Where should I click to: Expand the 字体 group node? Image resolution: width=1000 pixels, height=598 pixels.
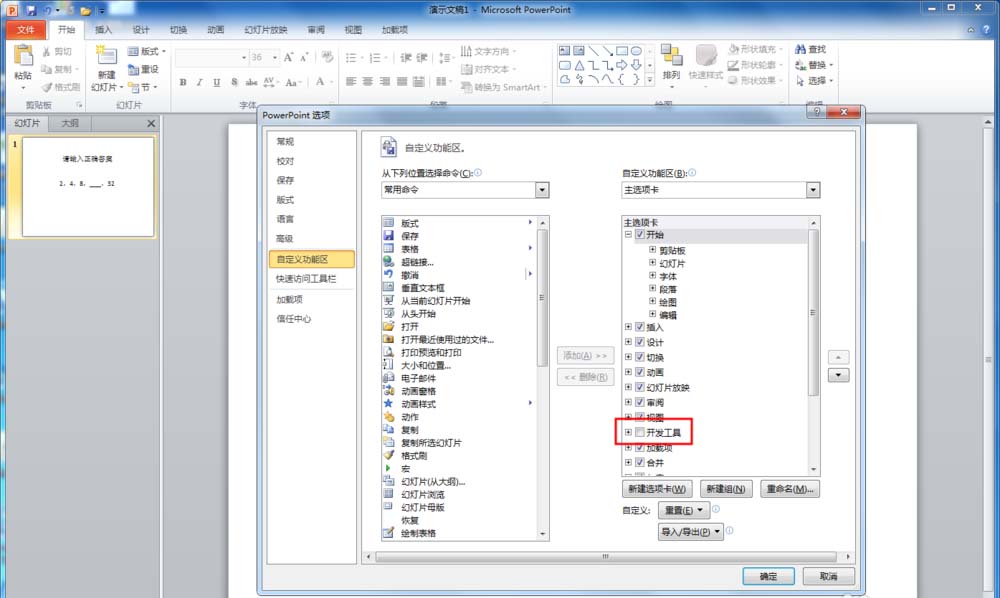pos(652,275)
